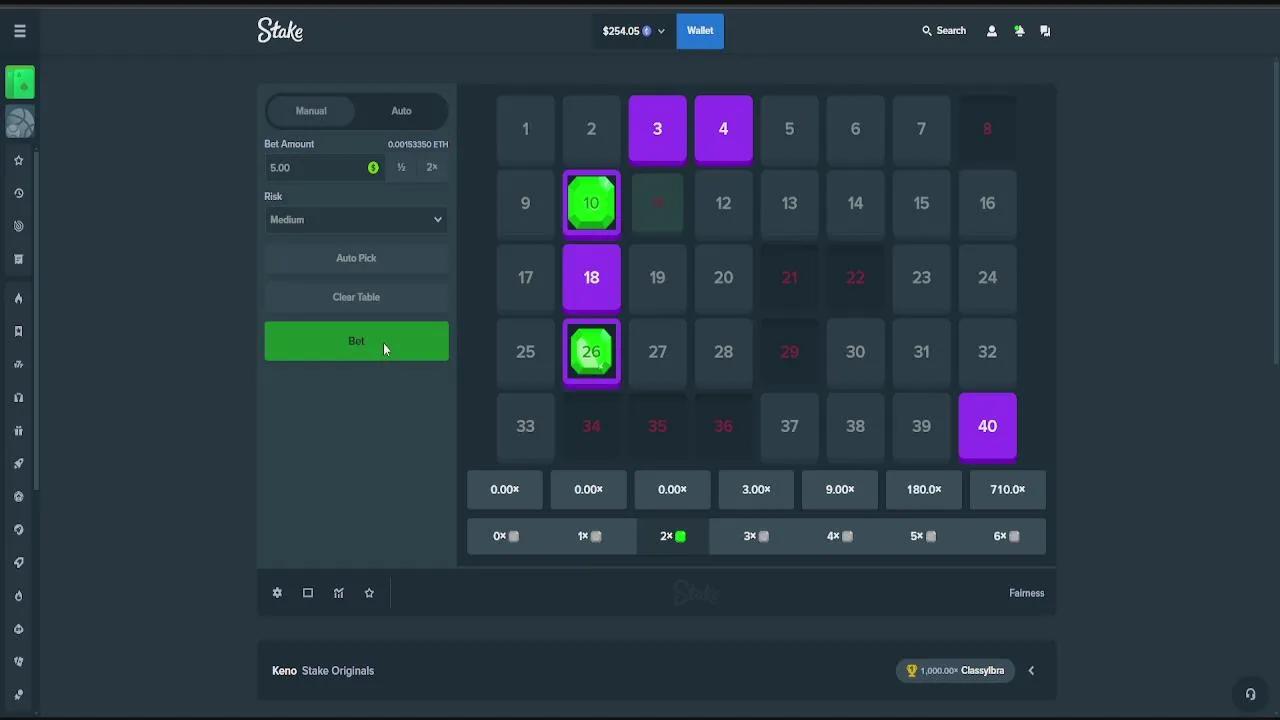1280x720 pixels.
Task: Open user profile icon in header
Action: point(992,31)
